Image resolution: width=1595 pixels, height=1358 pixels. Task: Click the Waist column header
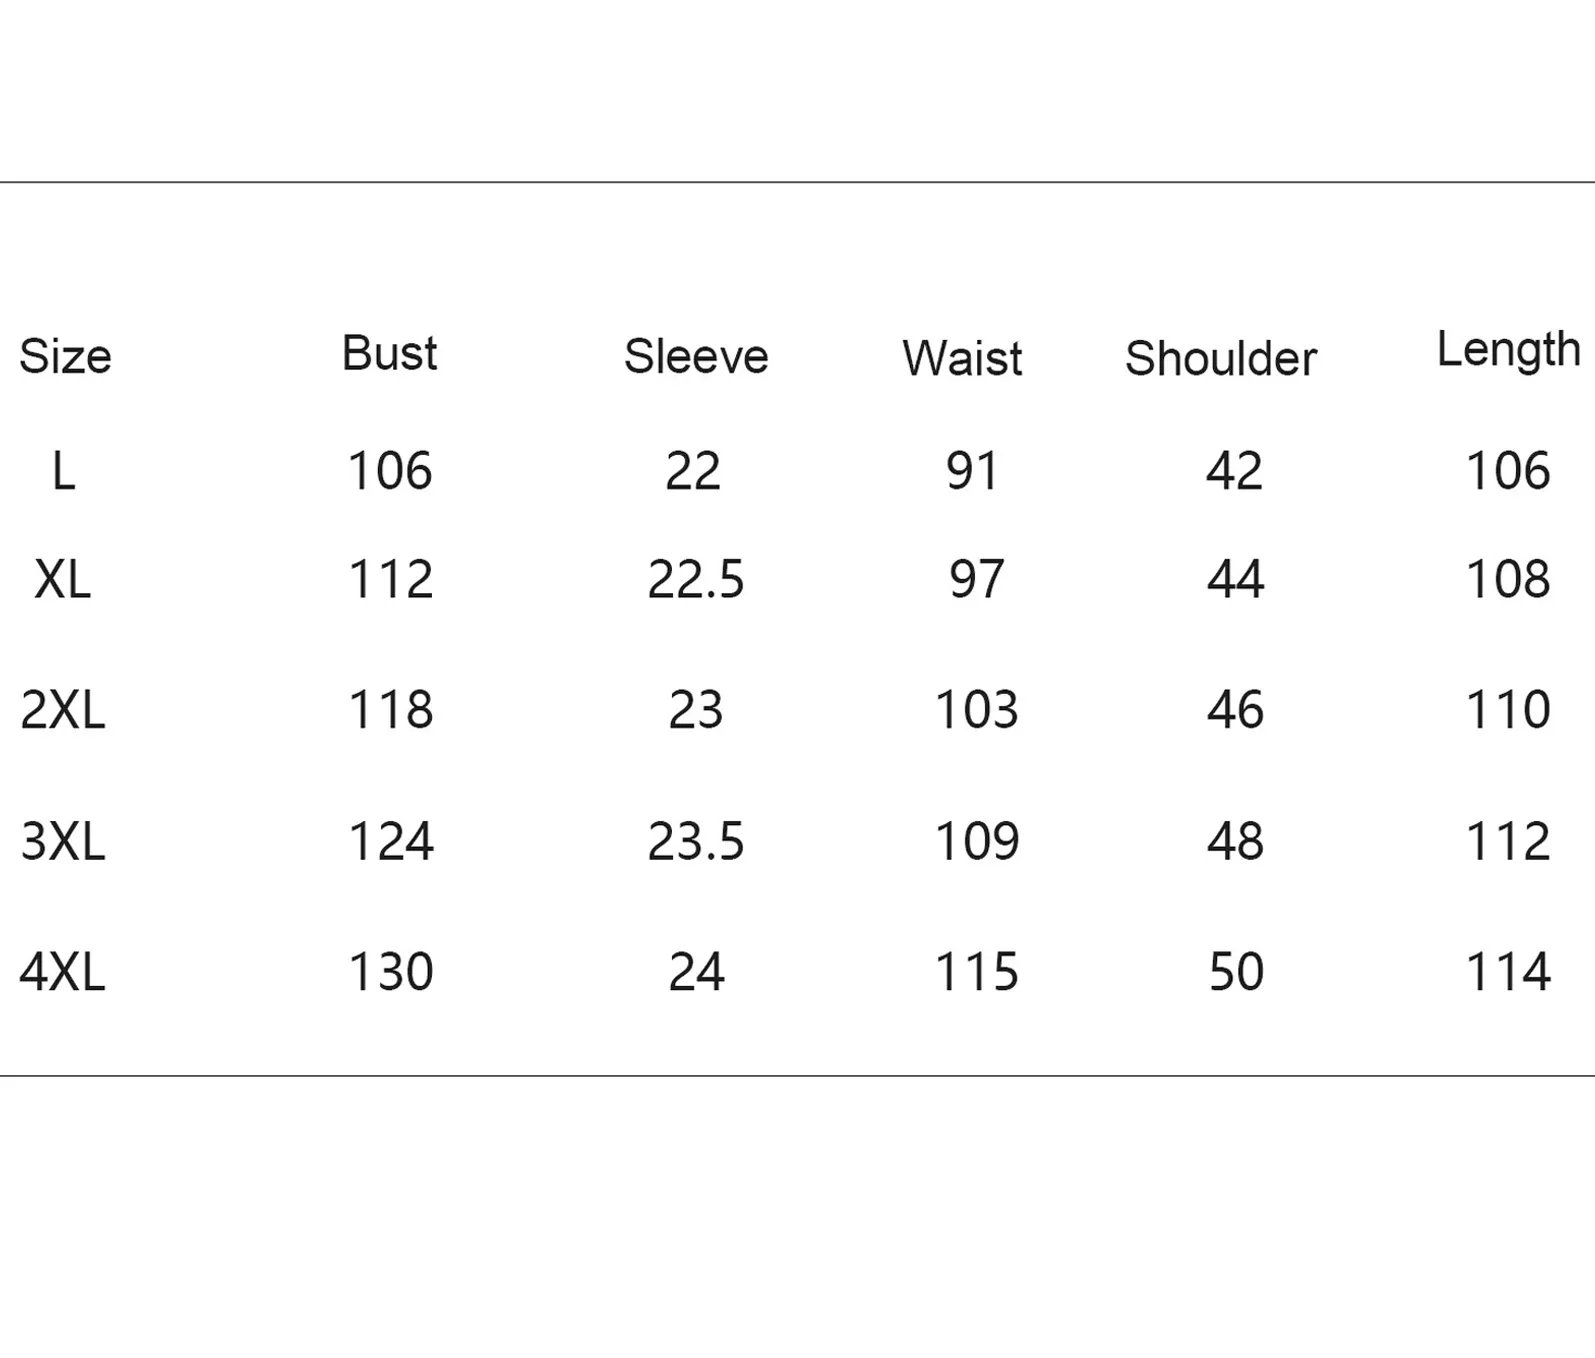click(x=962, y=358)
